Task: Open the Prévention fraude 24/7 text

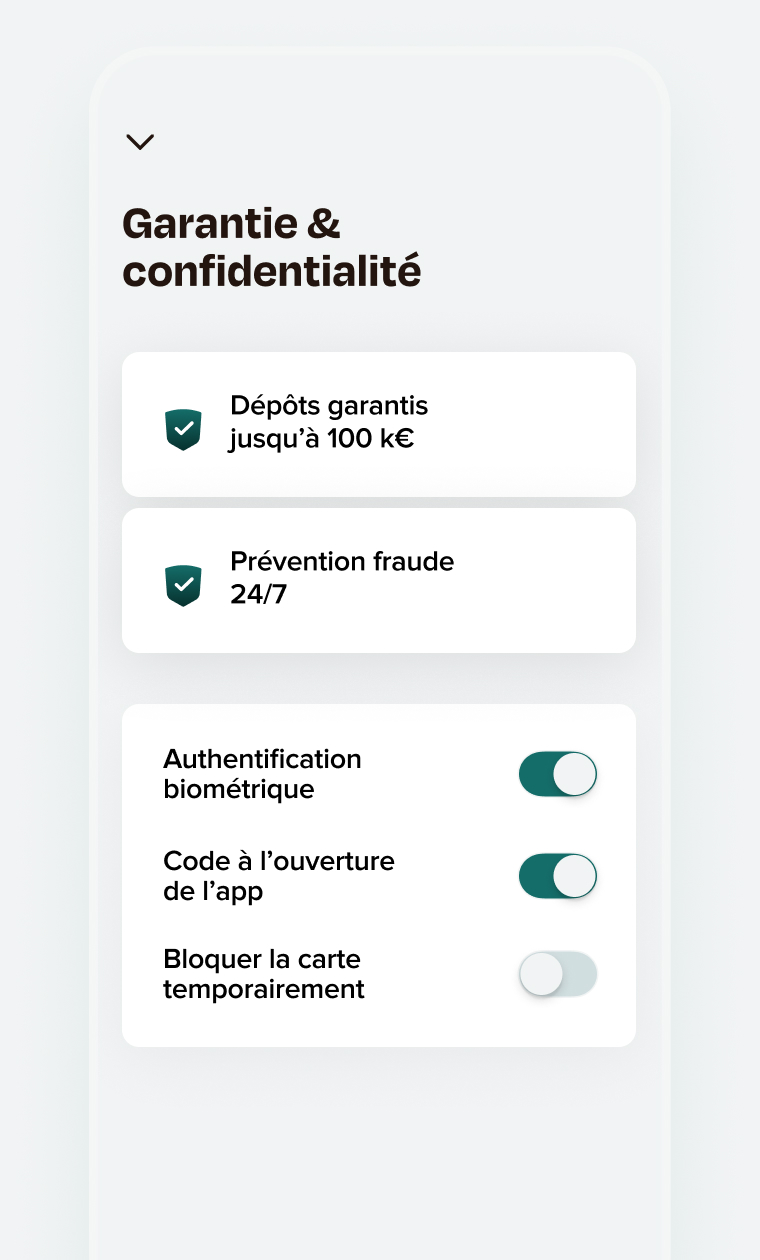Action: click(x=342, y=578)
